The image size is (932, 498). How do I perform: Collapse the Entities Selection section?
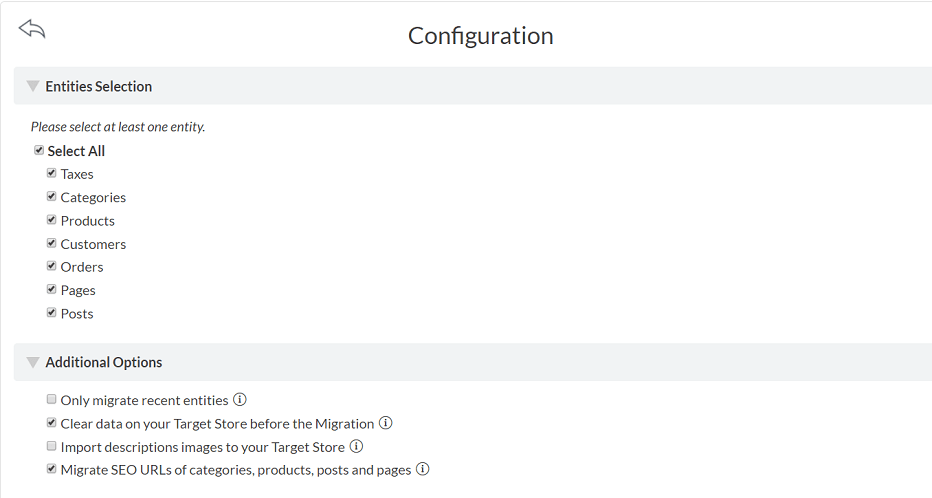(33, 86)
